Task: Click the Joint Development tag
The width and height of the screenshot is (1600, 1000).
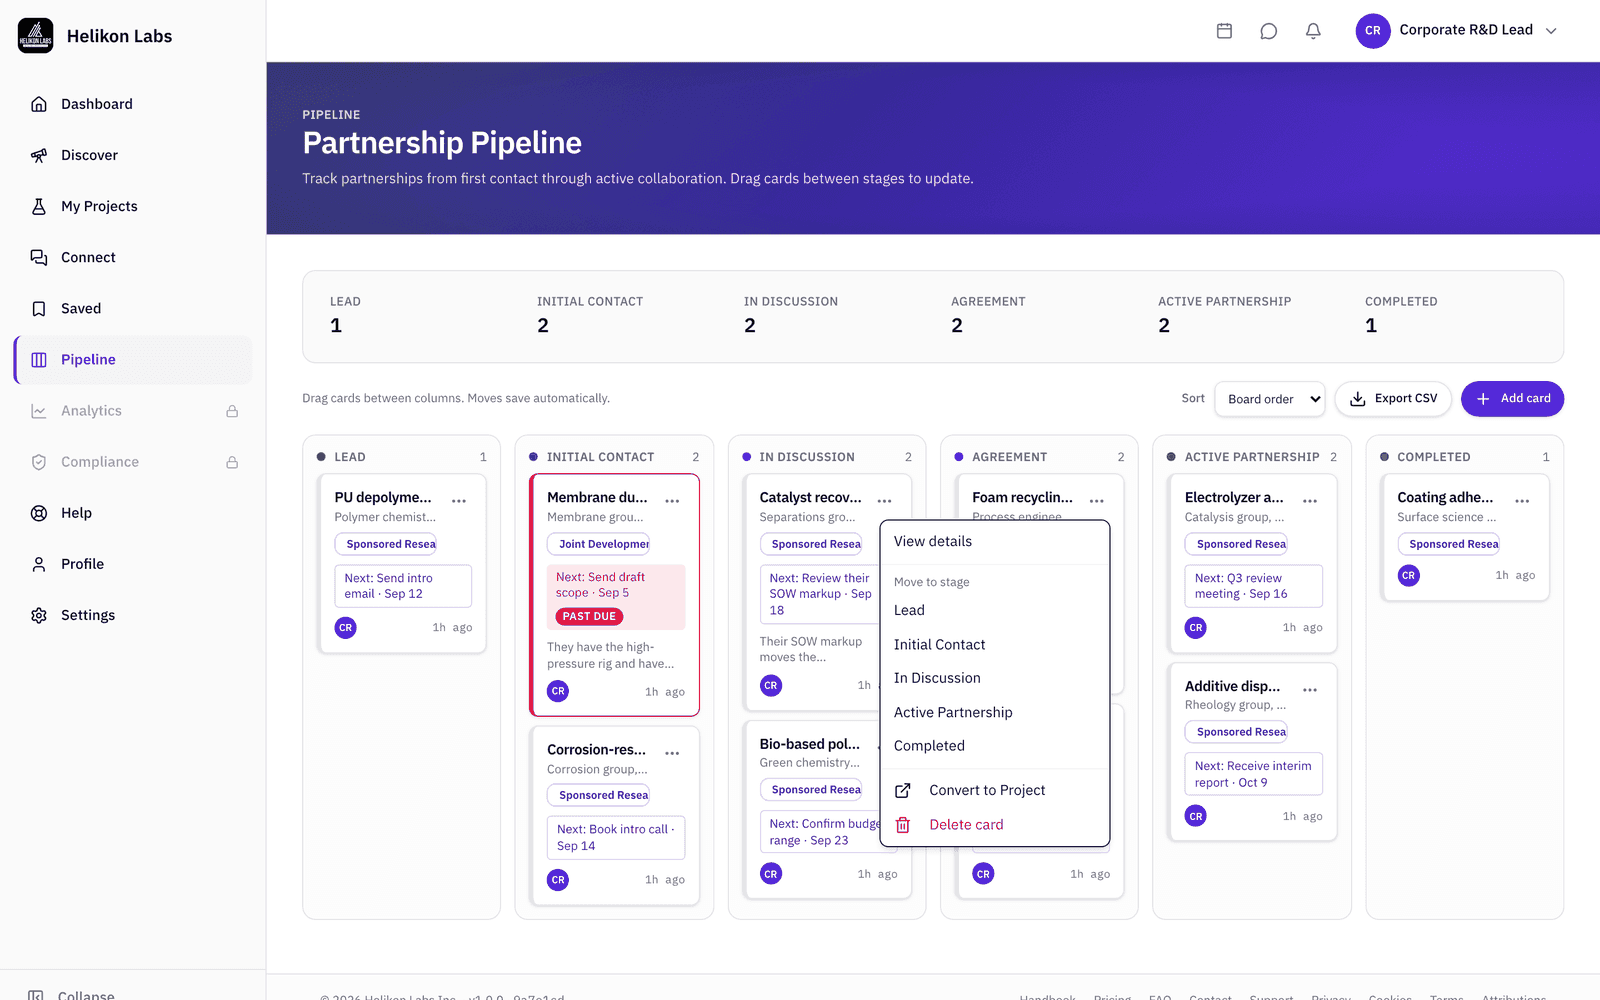Action: pos(598,544)
